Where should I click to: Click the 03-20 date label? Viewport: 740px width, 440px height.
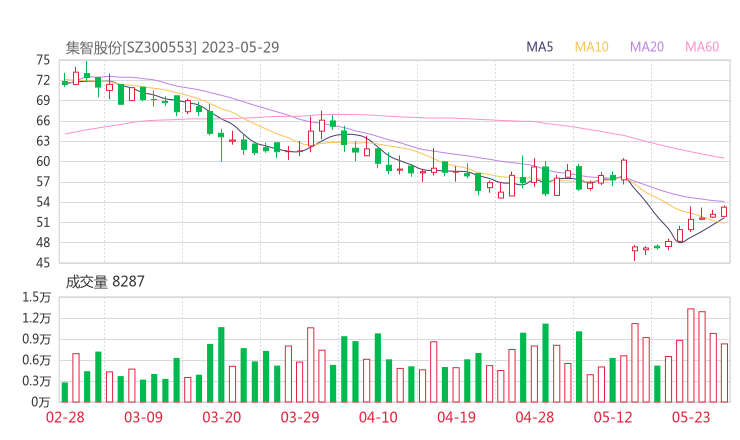pos(222,417)
